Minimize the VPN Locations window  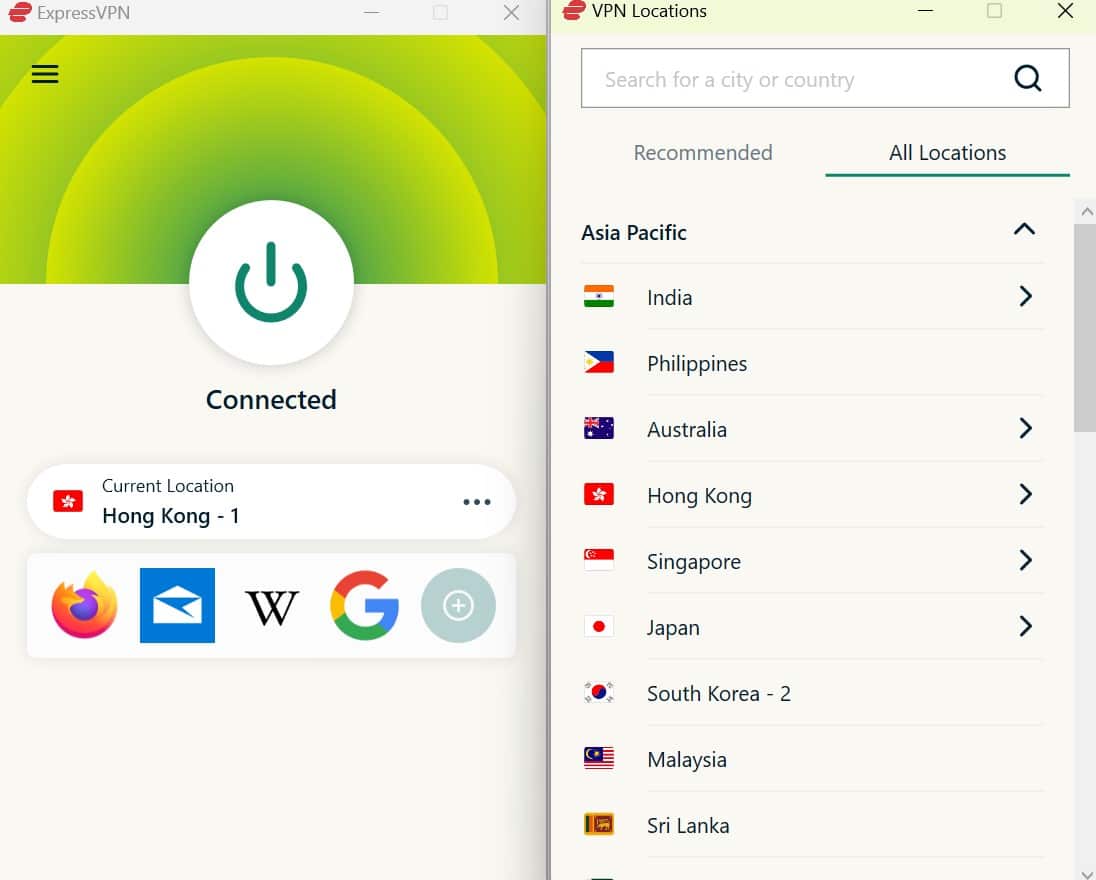click(x=925, y=10)
